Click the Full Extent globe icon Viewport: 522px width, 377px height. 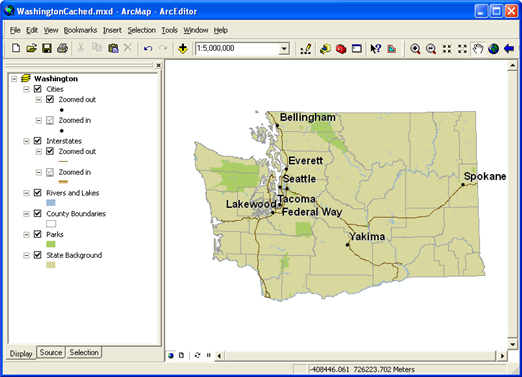tap(493, 49)
